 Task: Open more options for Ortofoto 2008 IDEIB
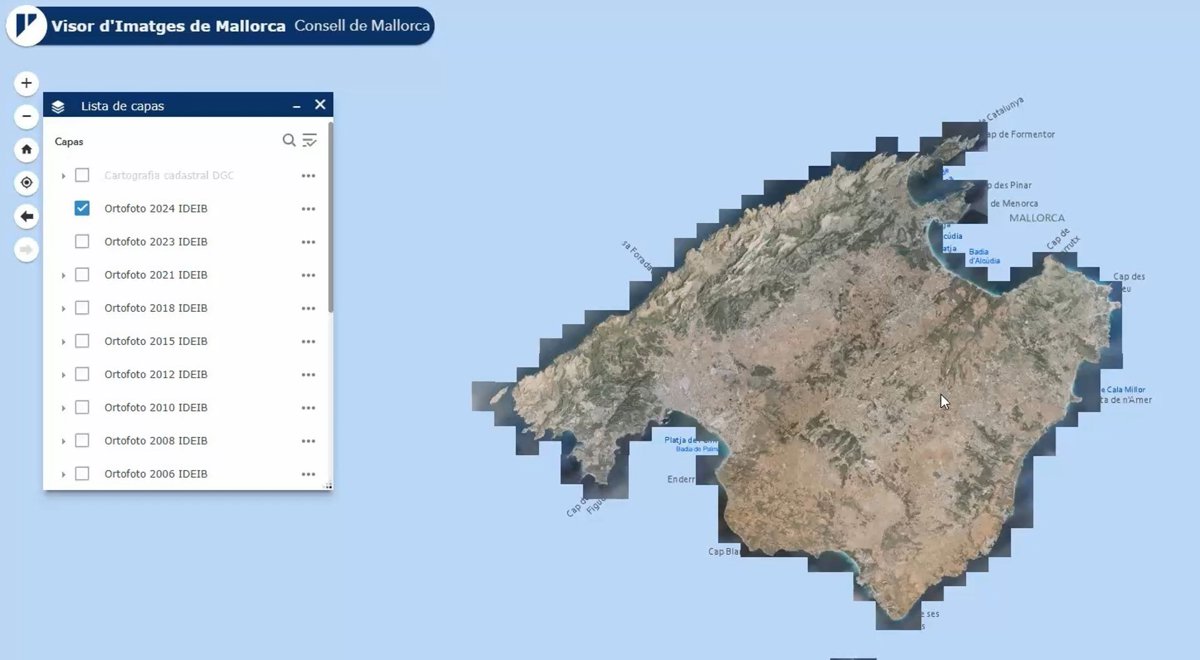tap(308, 441)
